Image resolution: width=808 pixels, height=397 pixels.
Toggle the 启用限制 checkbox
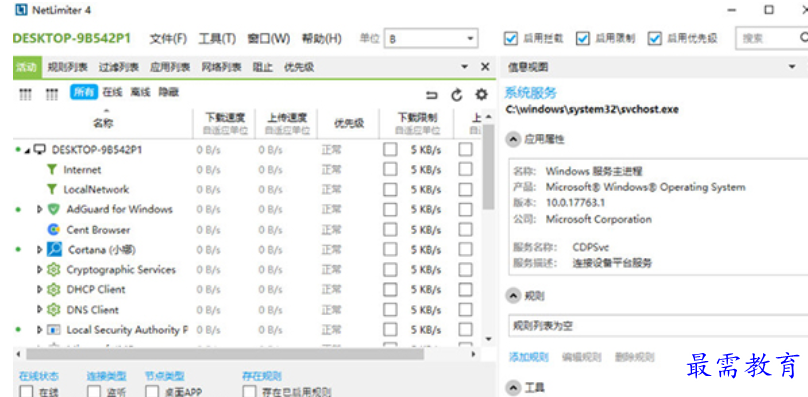tap(583, 39)
